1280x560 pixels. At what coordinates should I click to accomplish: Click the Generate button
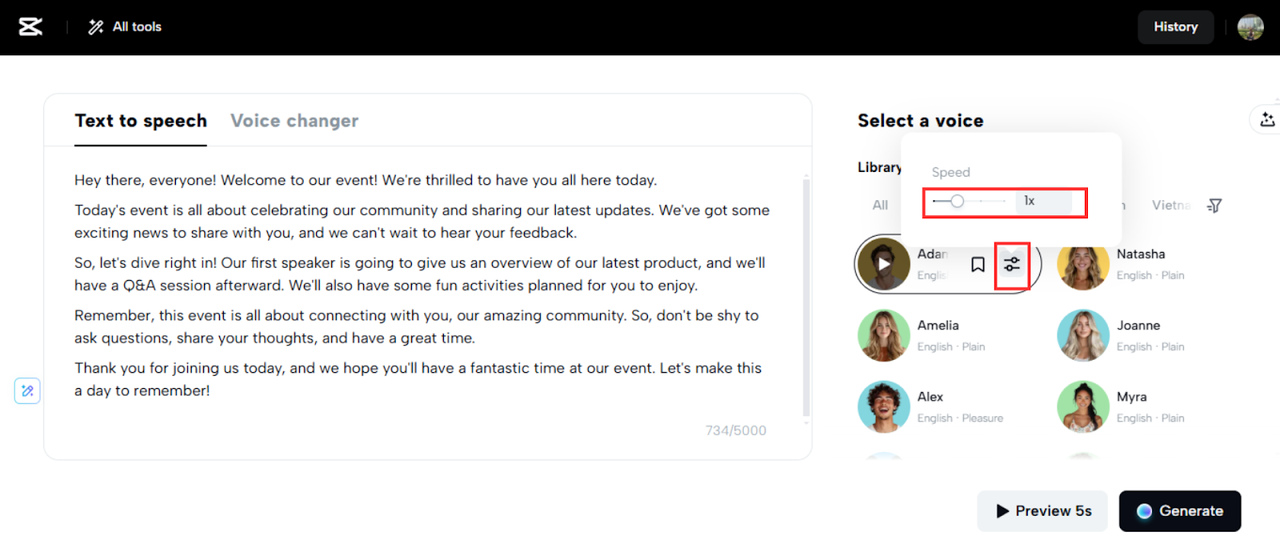[x=1179, y=511]
